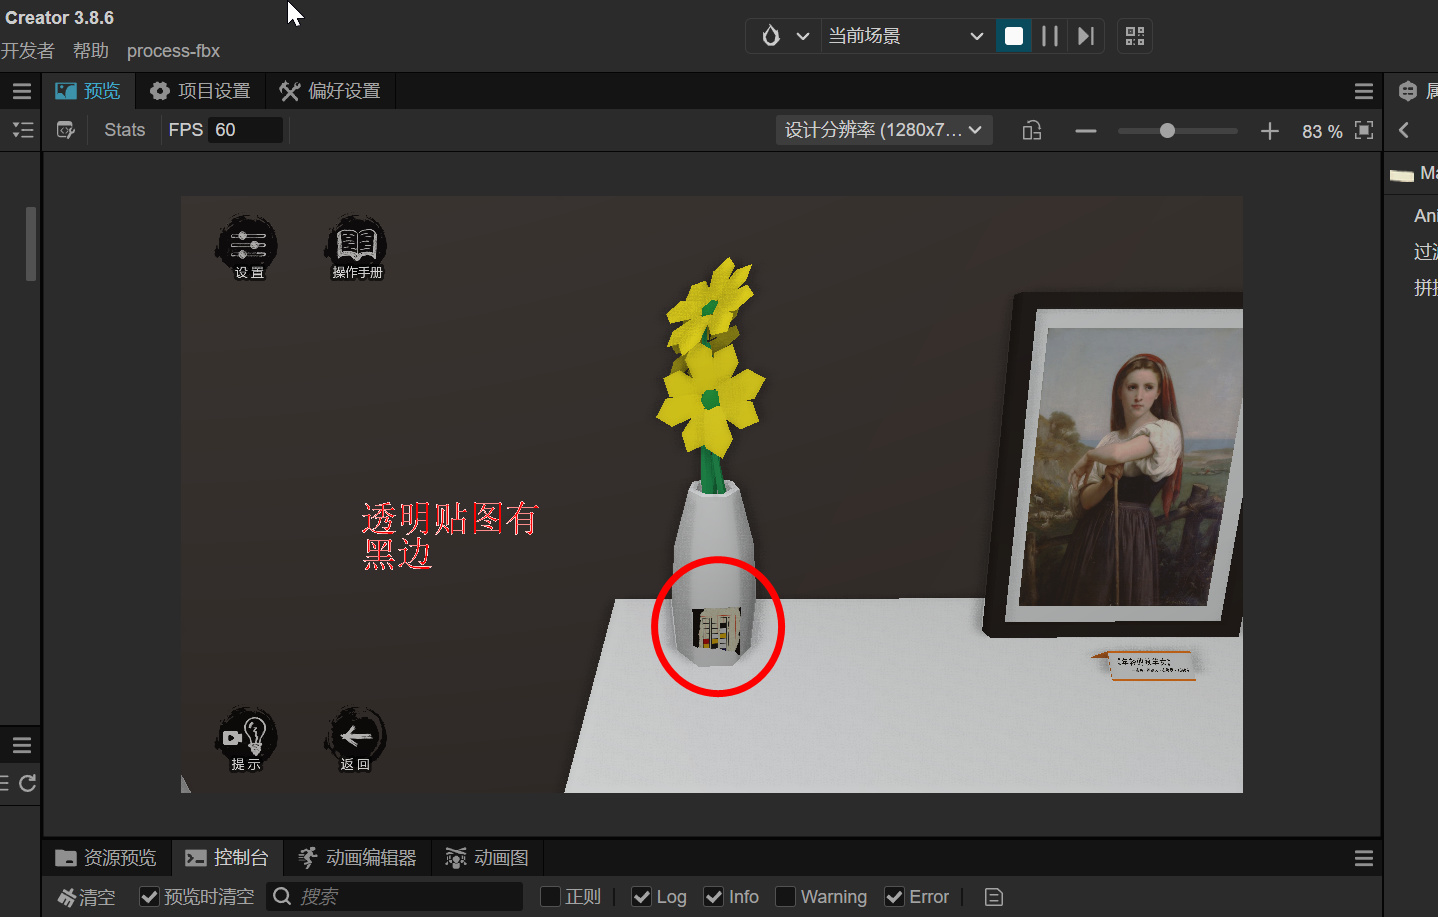Switch to the 预览 tab

[x=88, y=91]
